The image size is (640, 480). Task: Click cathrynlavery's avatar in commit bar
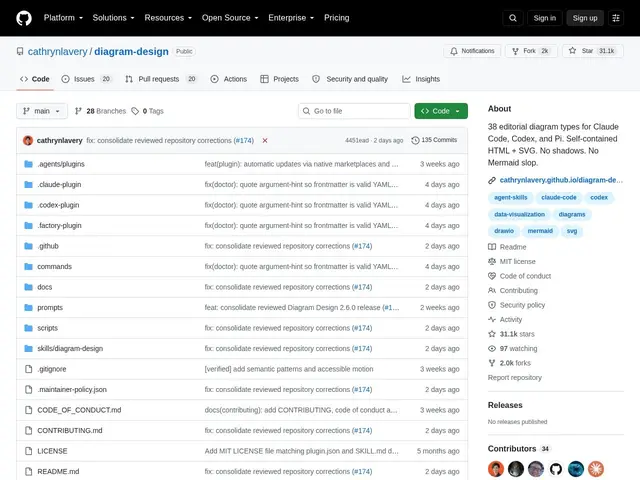(x=28, y=140)
